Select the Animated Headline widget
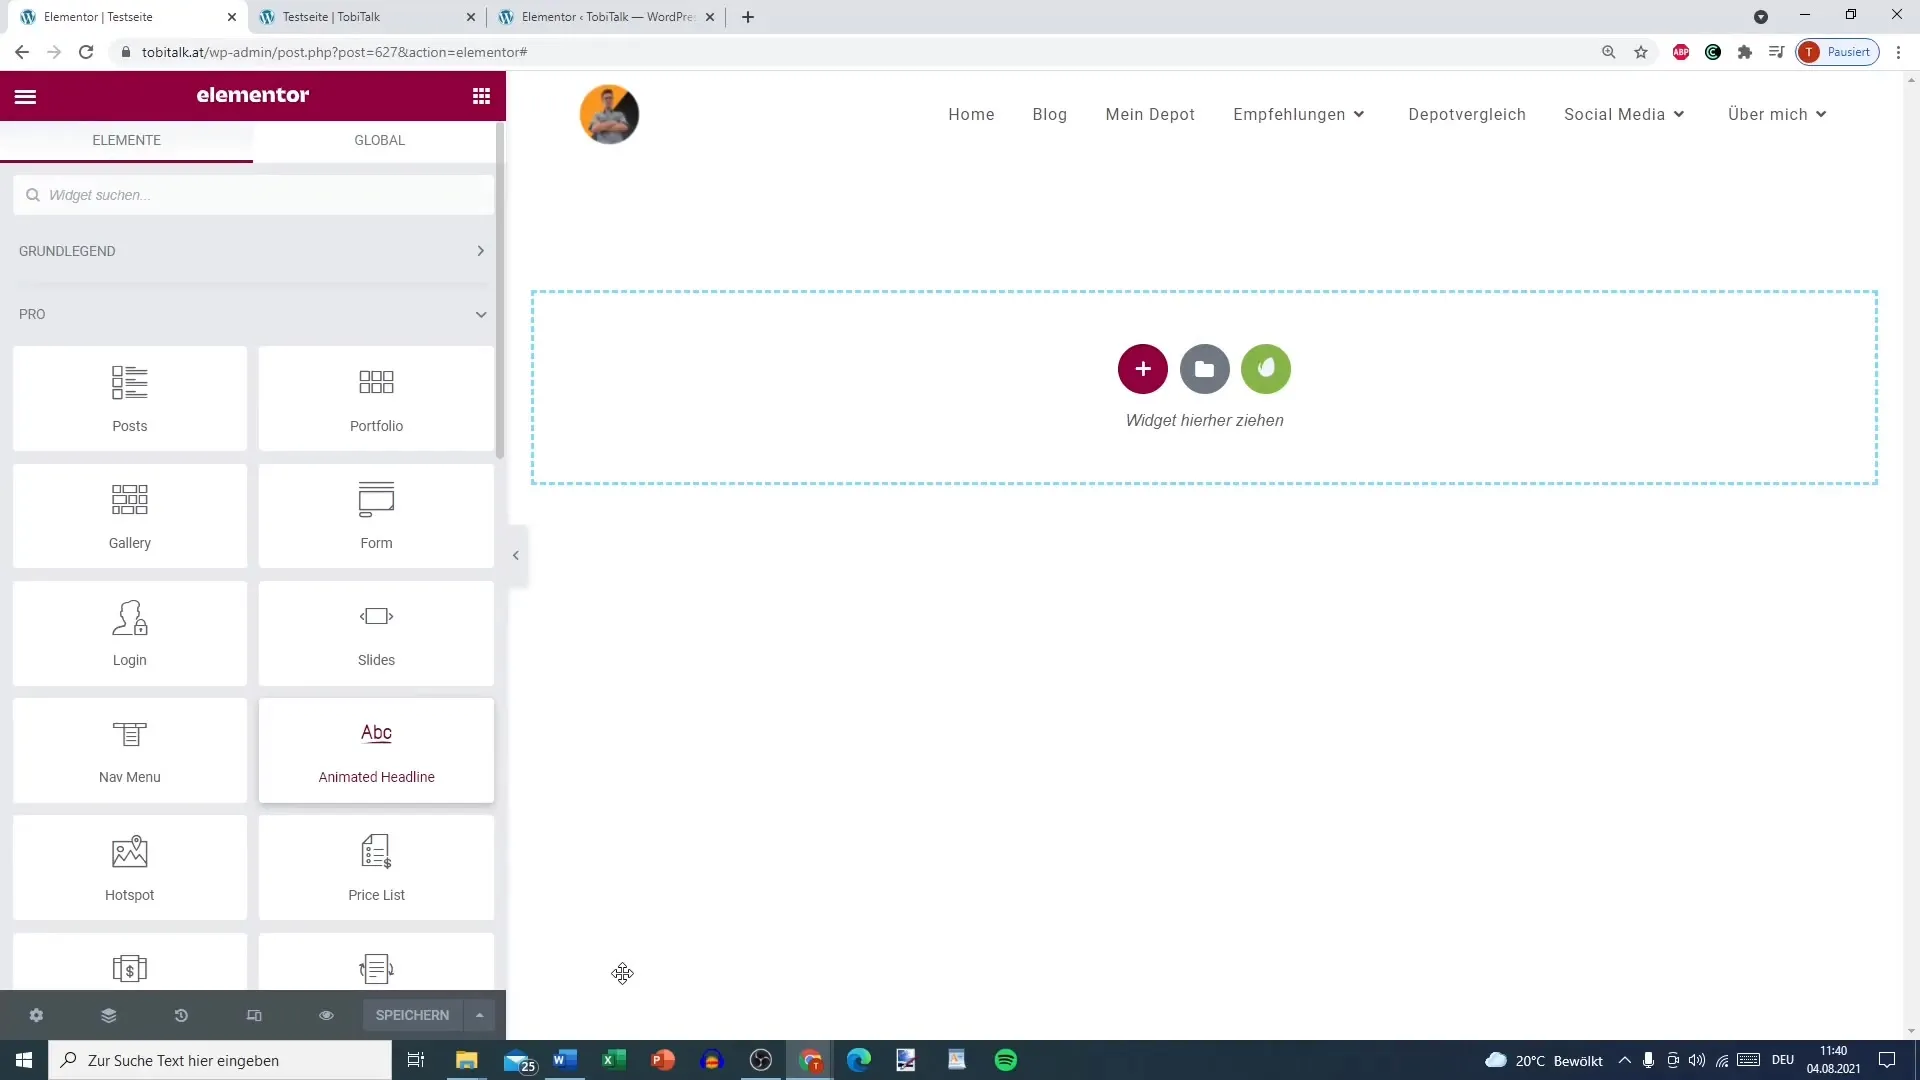The height and width of the screenshot is (1080, 1920). [x=376, y=750]
